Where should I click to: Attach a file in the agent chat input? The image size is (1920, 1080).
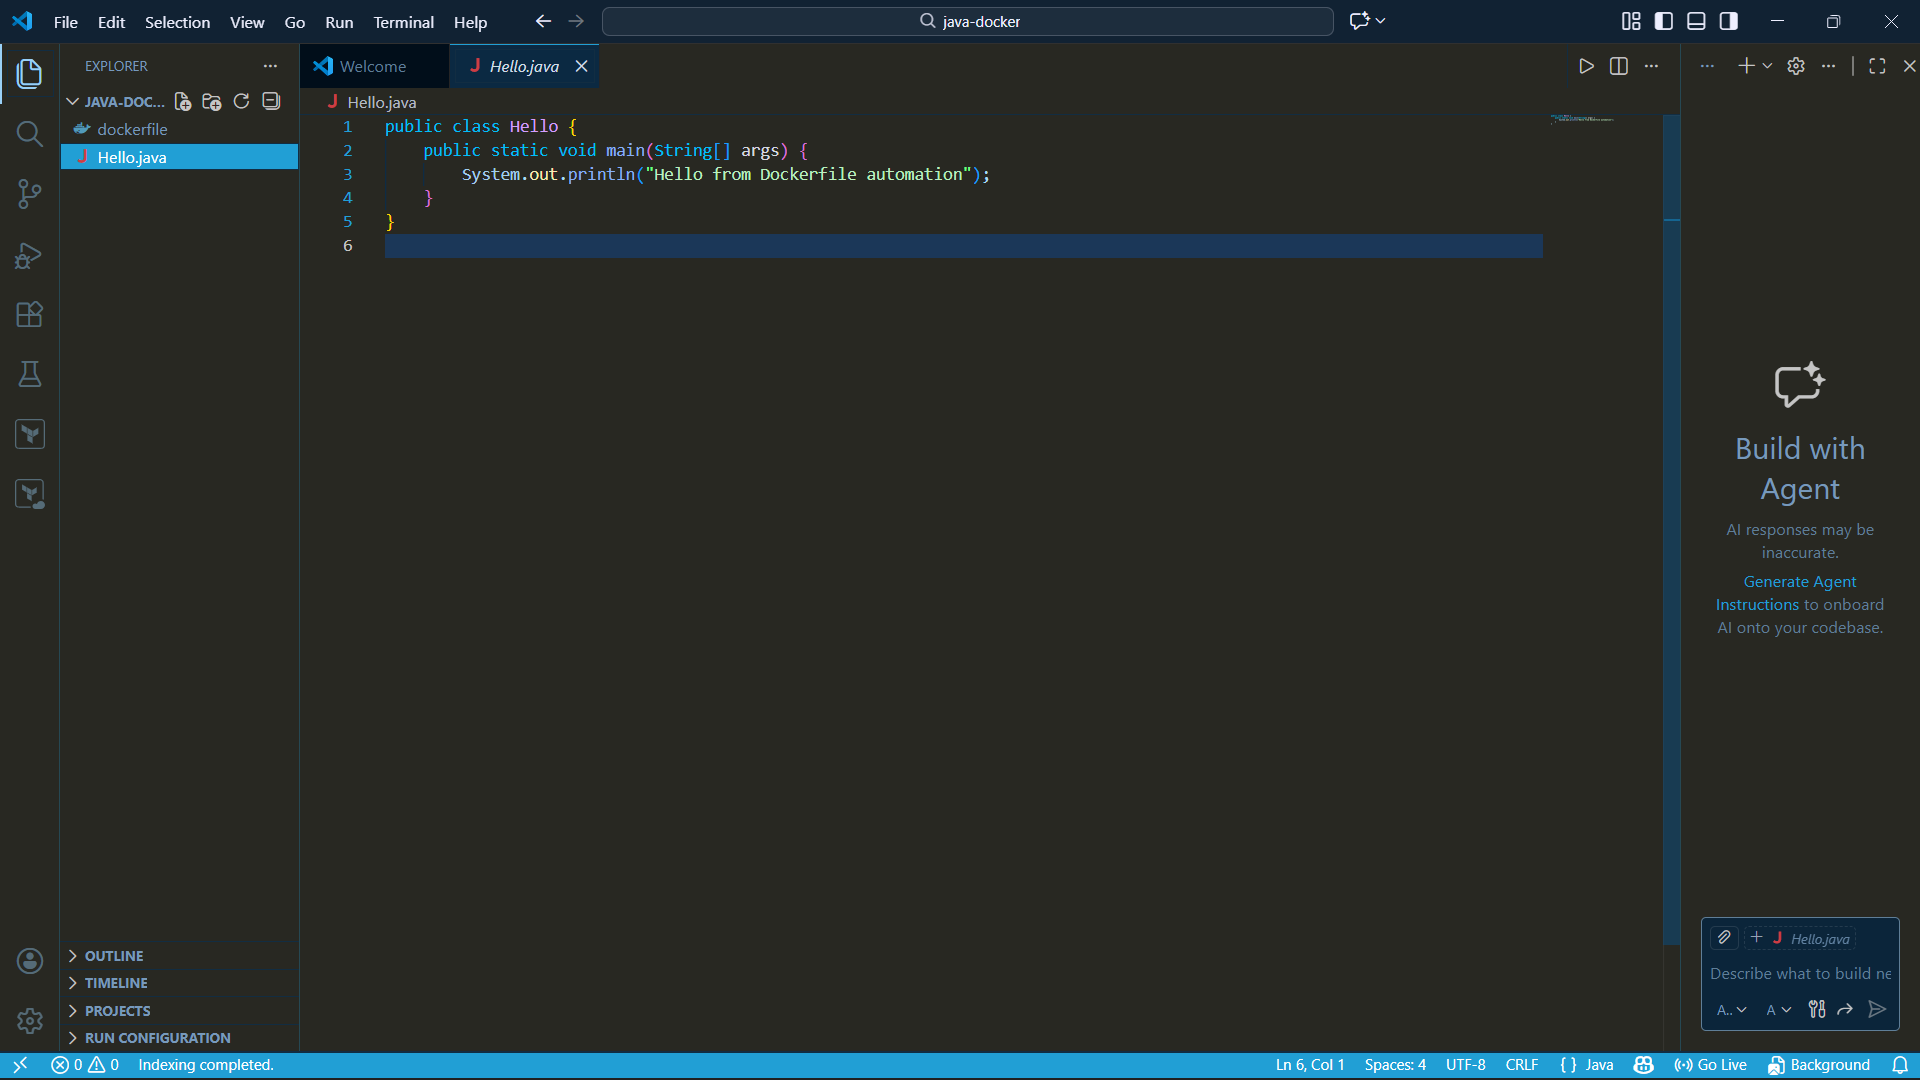pyautogui.click(x=1723, y=938)
